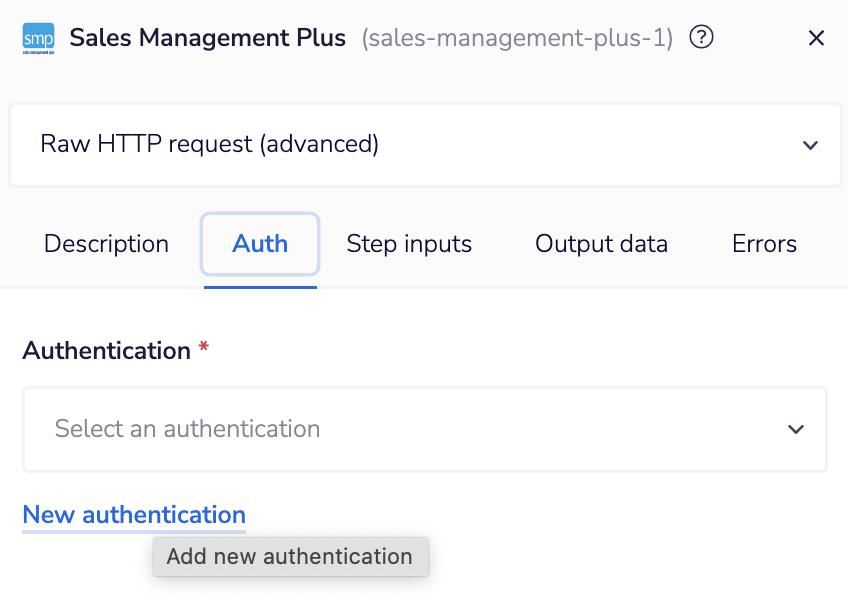Click the Sales Management Plus title
This screenshot has width=848, height=616.
pos(207,38)
